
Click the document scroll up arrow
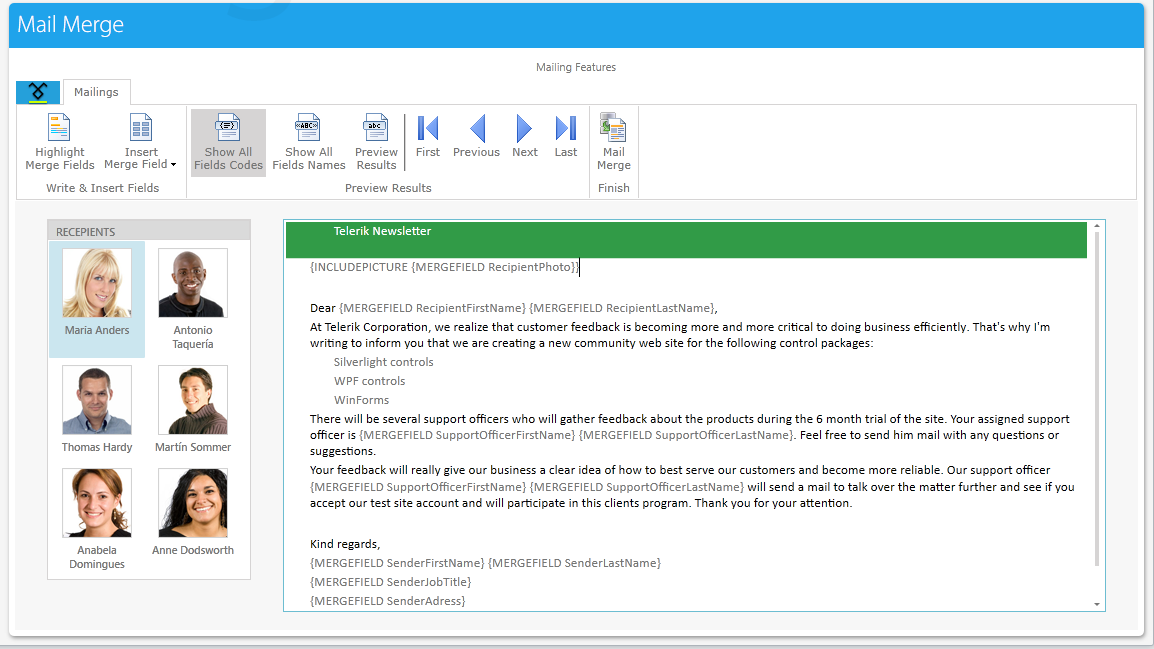(1097, 226)
